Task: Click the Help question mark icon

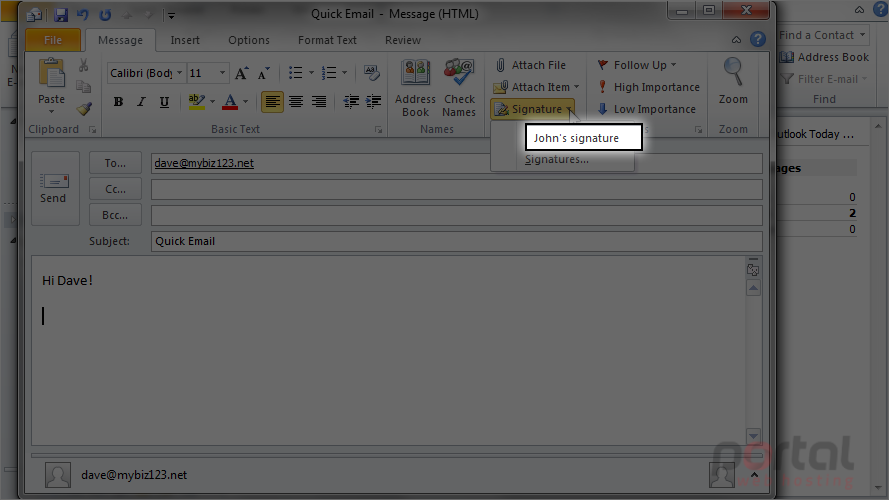Action: [757, 39]
